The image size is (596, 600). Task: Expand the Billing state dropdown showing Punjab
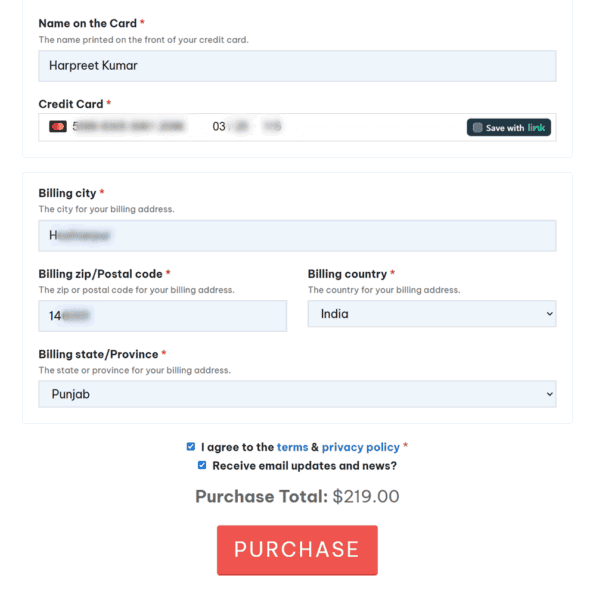point(297,394)
